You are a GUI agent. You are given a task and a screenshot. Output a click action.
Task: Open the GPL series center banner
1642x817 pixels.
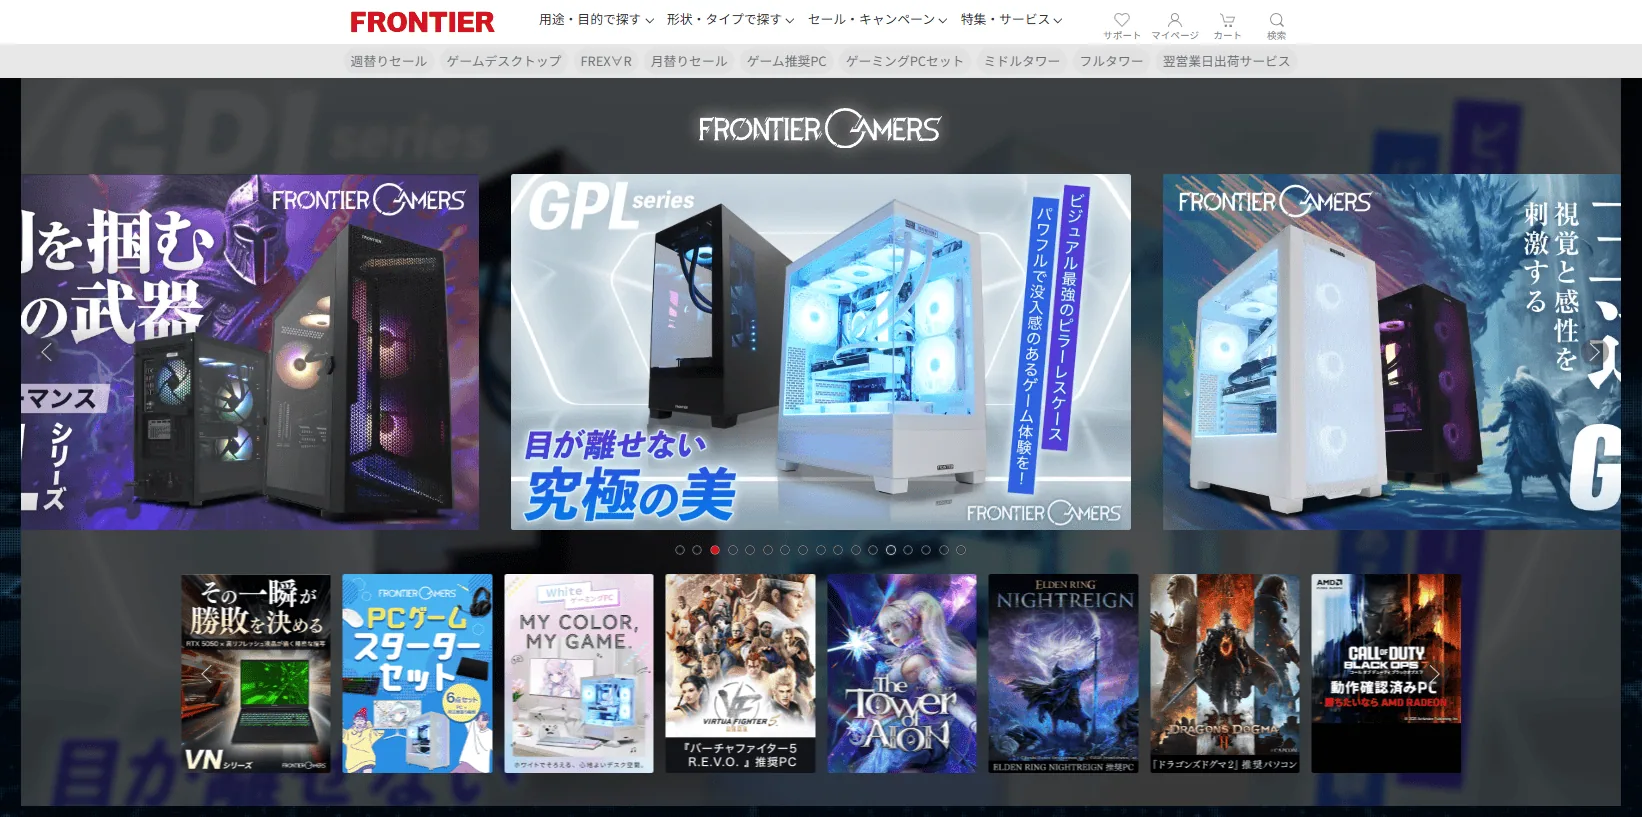tap(820, 352)
